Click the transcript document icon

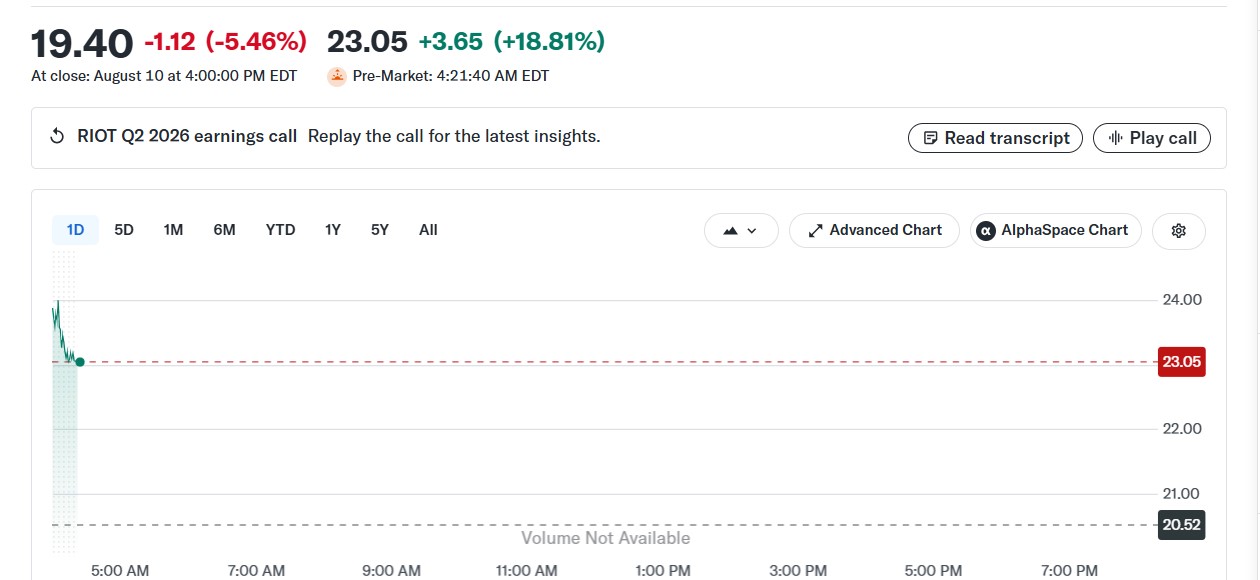pyautogui.click(x=930, y=138)
